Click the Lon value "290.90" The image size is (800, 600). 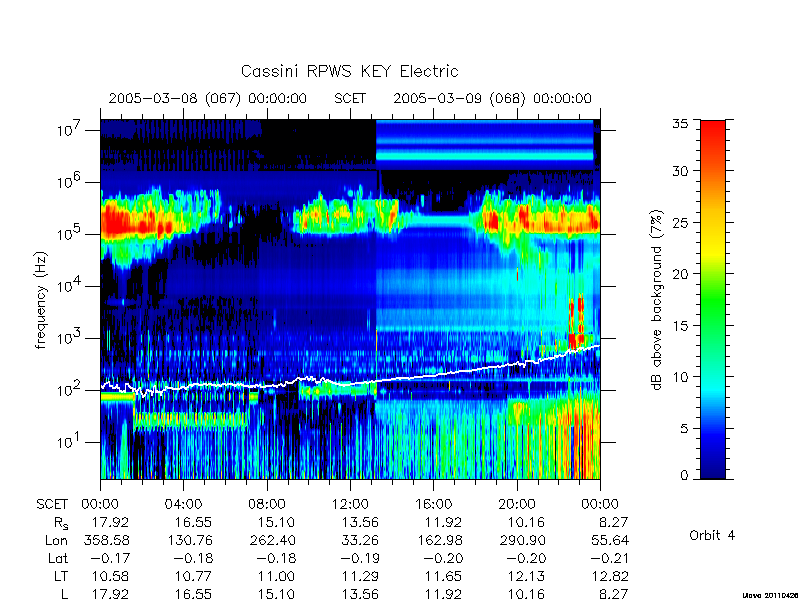[x=524, y=540]
